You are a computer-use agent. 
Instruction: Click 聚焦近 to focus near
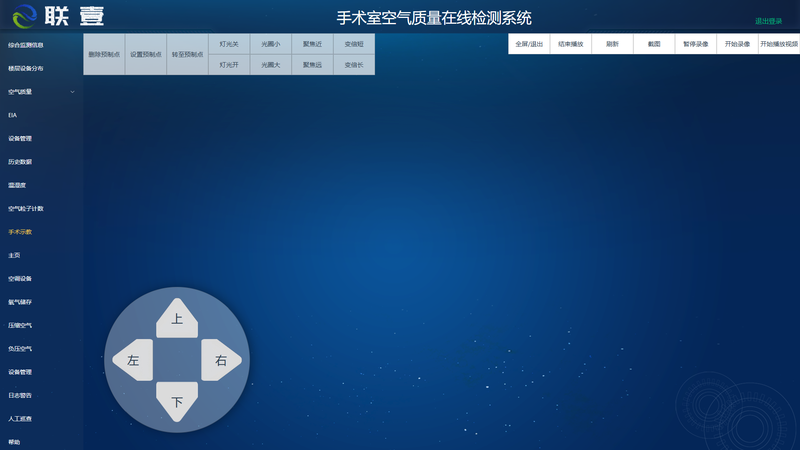click(x=313, y=44)
